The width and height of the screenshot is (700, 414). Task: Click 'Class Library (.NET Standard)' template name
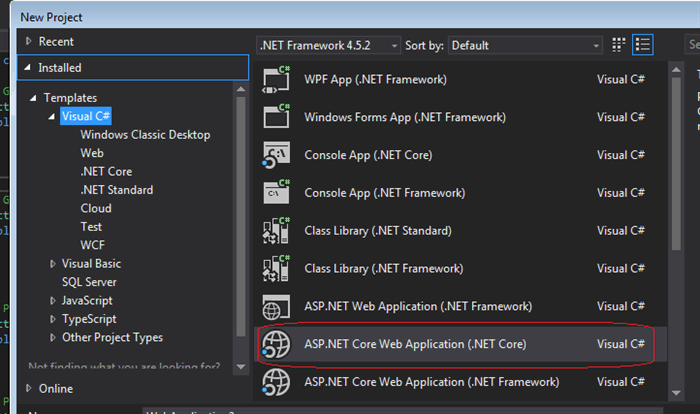point(378,230)
